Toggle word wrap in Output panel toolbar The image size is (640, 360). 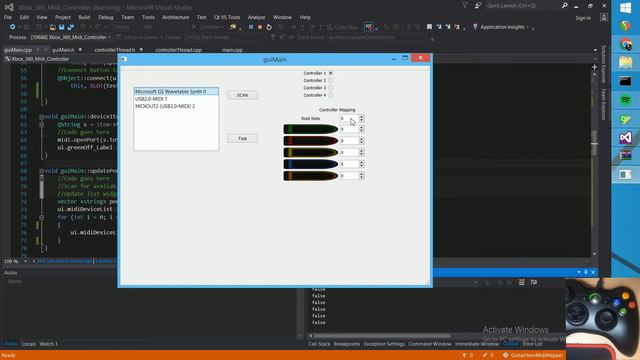(533, 282)
